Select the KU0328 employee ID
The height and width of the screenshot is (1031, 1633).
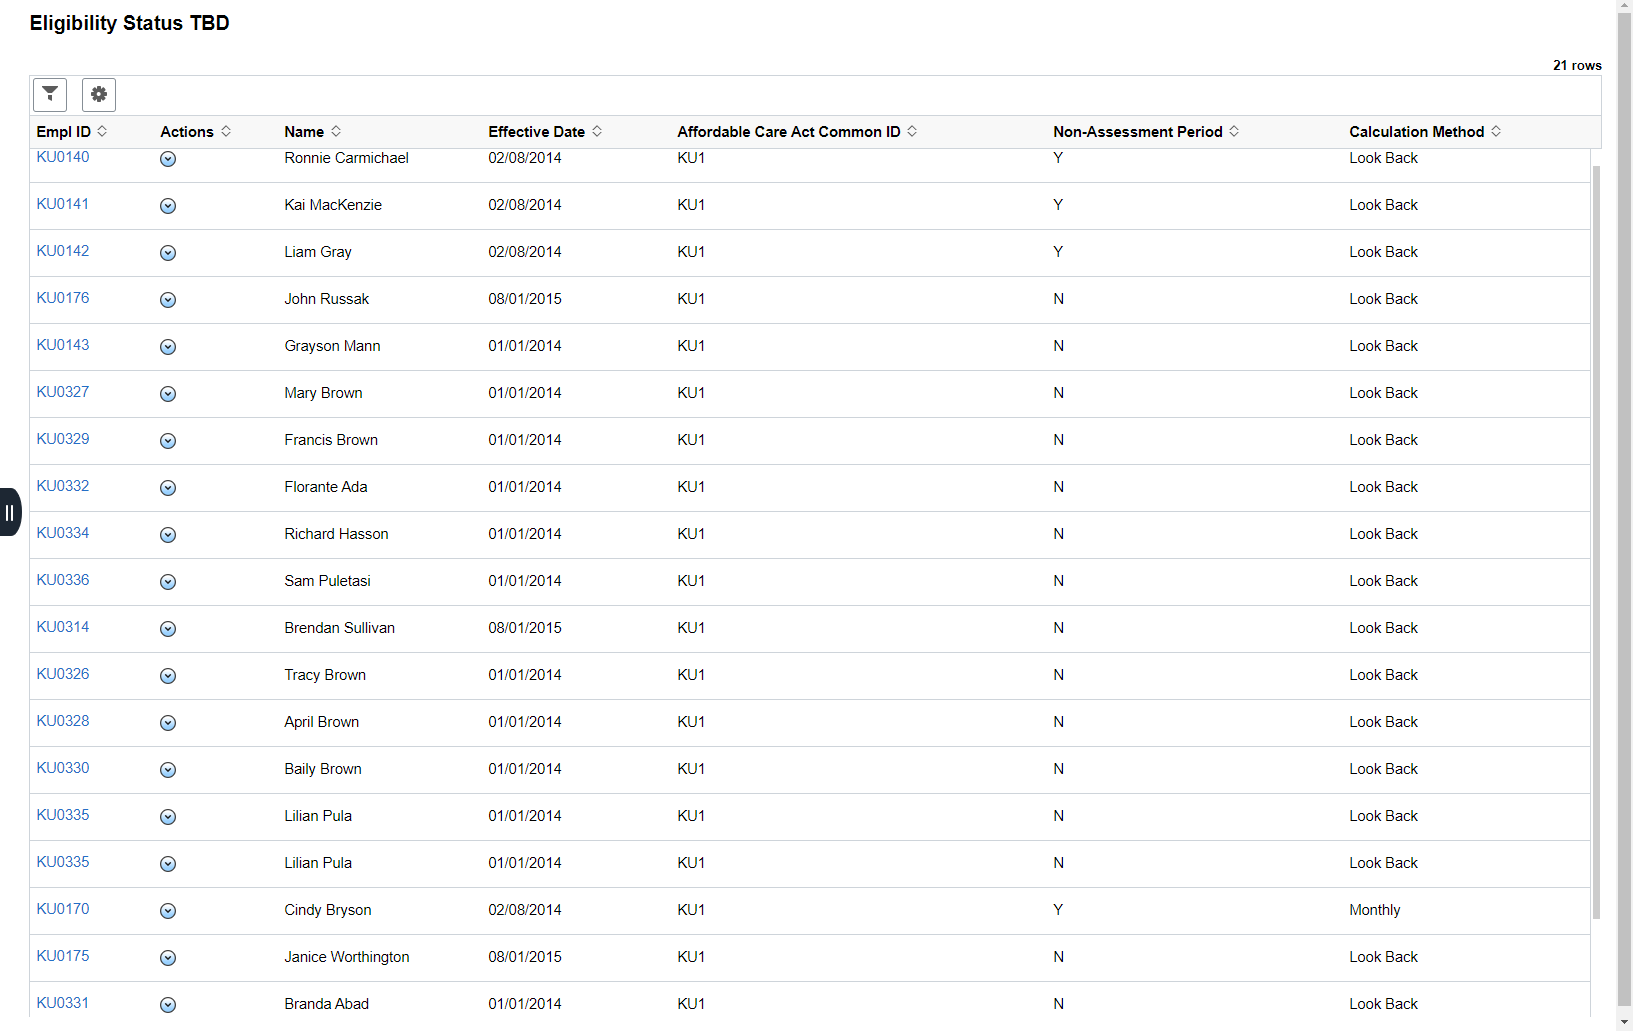click(x=63, y=721)
